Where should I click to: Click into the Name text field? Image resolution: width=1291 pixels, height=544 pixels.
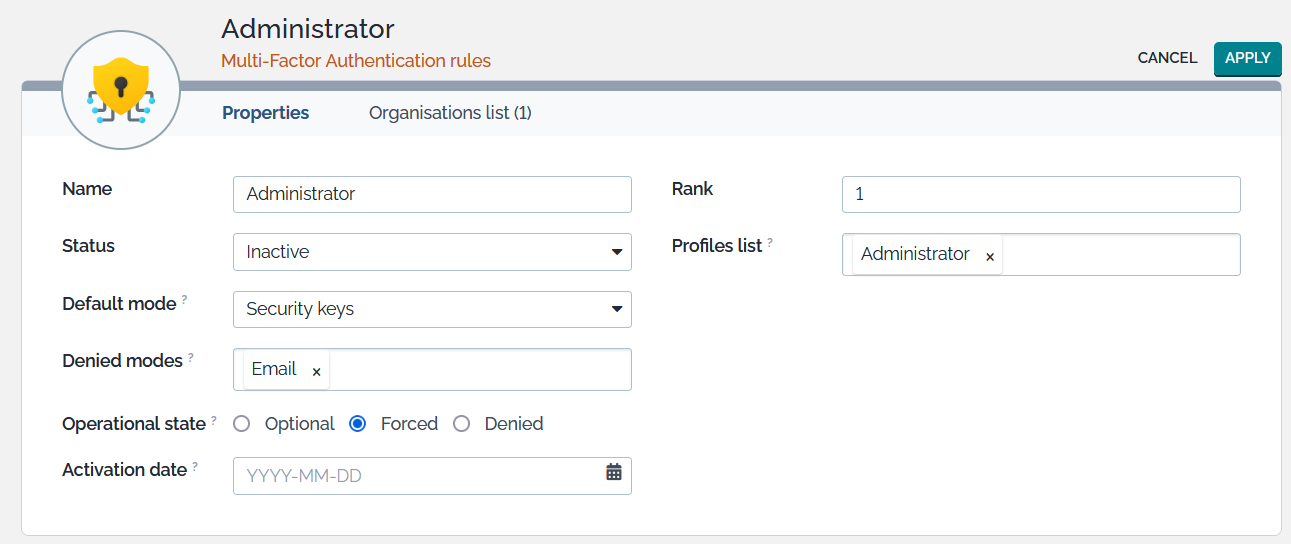(x=432, y=194)
